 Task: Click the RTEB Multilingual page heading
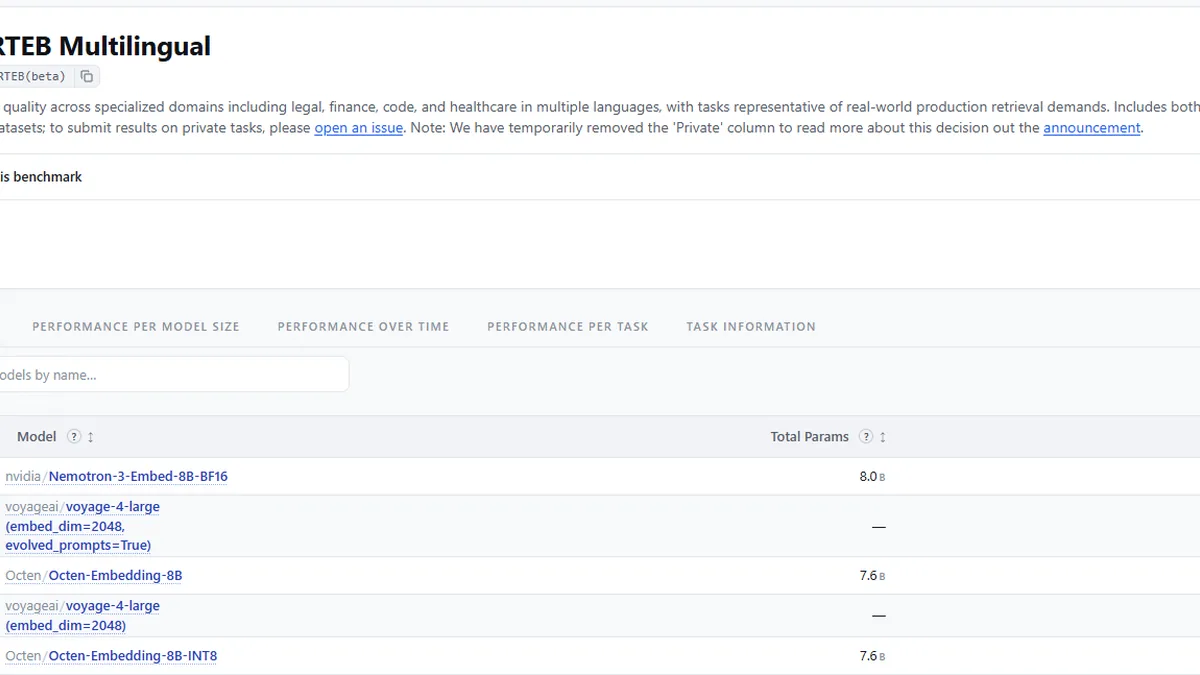click(x=105, y=46)
